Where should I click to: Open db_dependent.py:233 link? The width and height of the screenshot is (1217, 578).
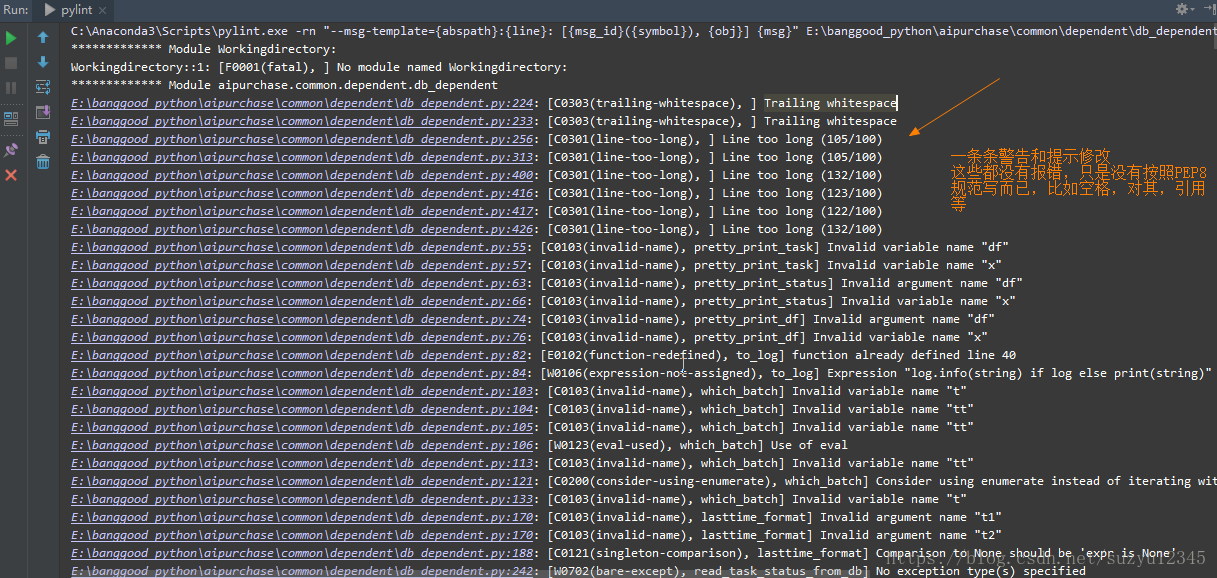(x=301, y=121)
